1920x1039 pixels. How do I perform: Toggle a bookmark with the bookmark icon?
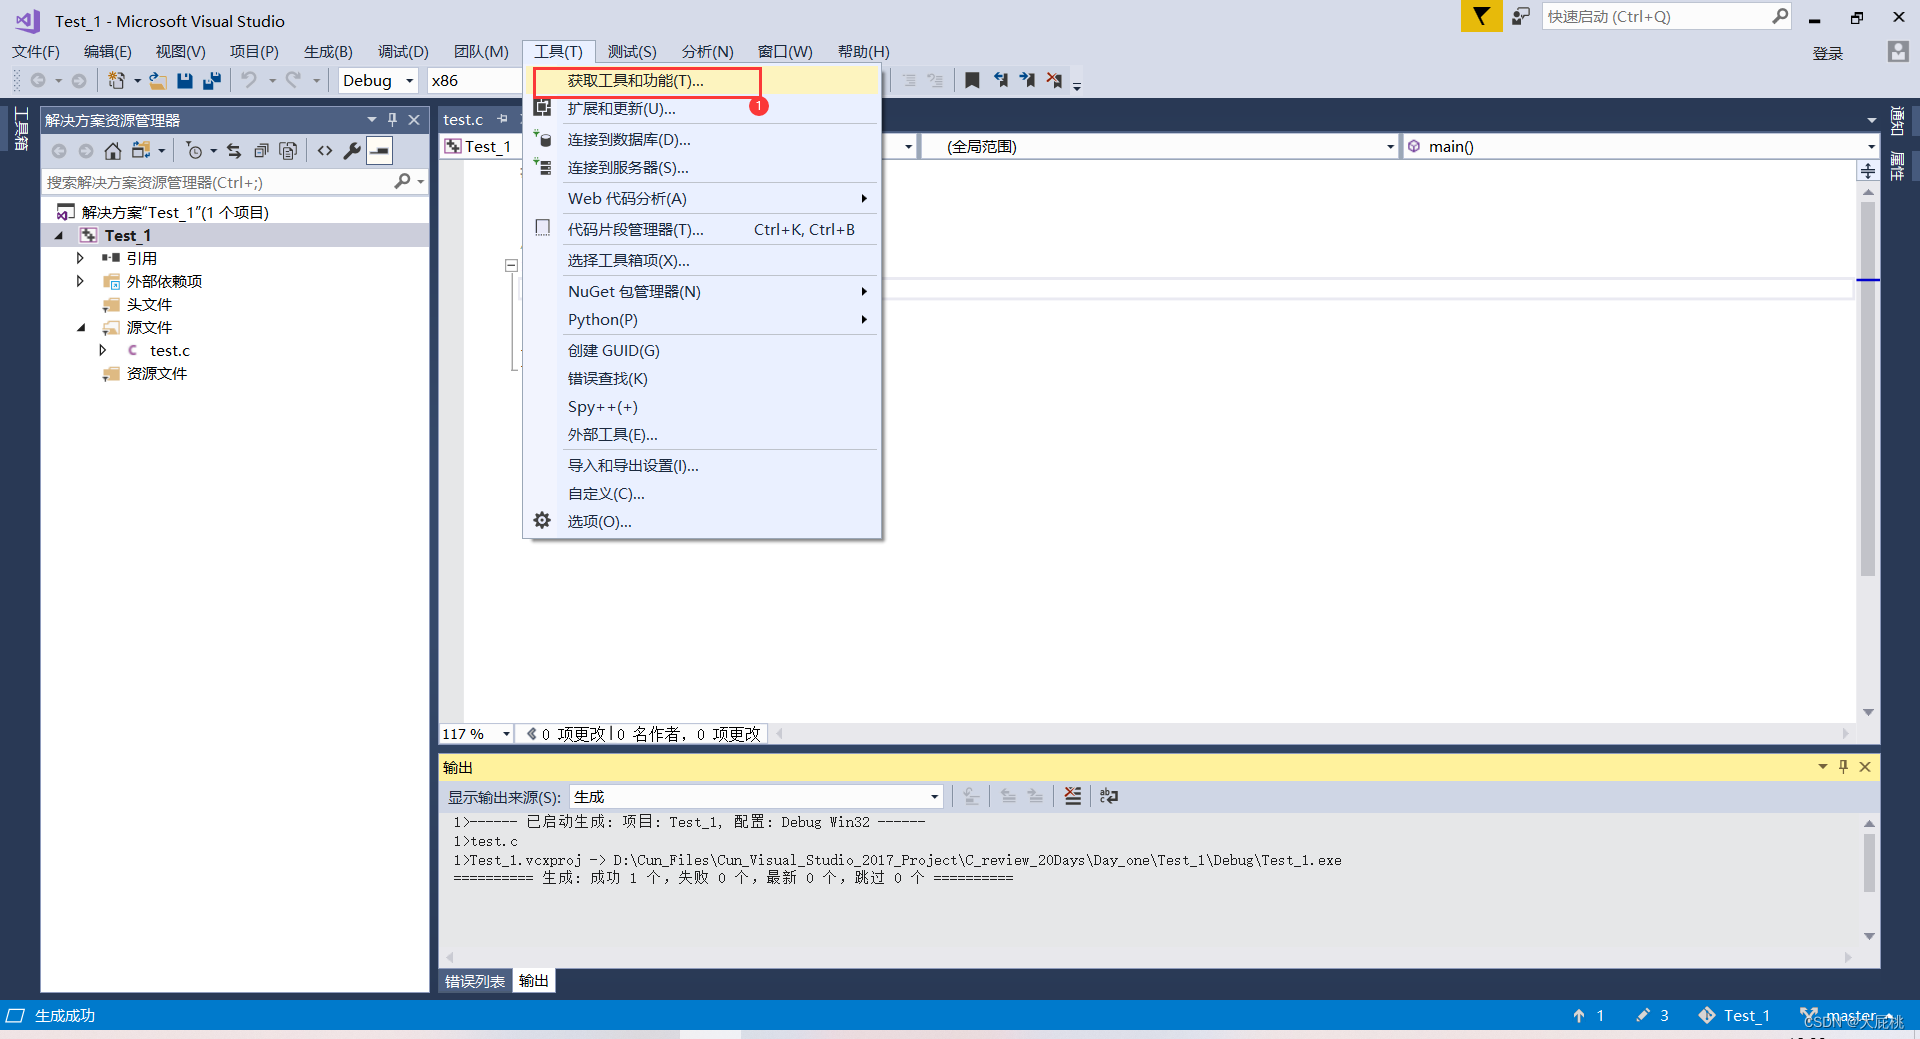pyautogui.click(x=972, y=80)
